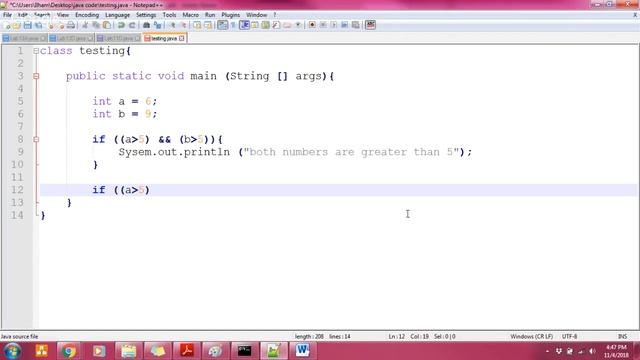Click the Save All toolbar icon

pos(39,25)
